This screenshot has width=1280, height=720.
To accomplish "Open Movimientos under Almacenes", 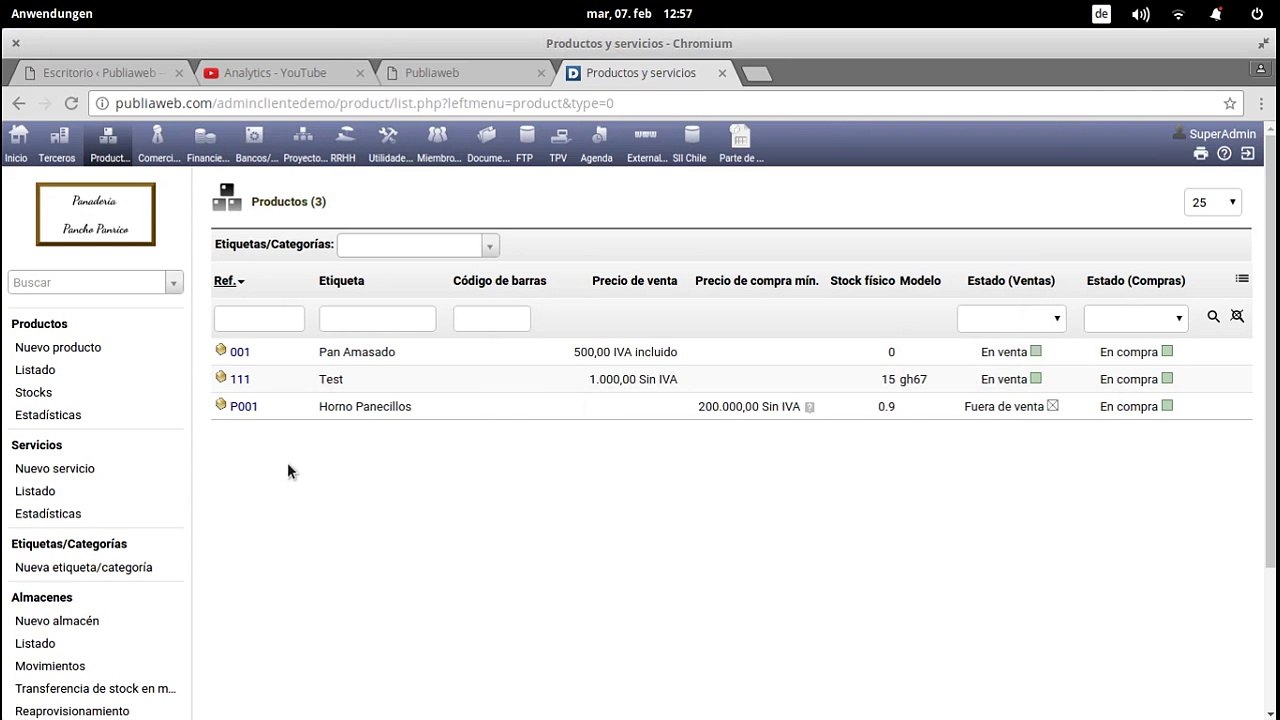I will 50,666.
